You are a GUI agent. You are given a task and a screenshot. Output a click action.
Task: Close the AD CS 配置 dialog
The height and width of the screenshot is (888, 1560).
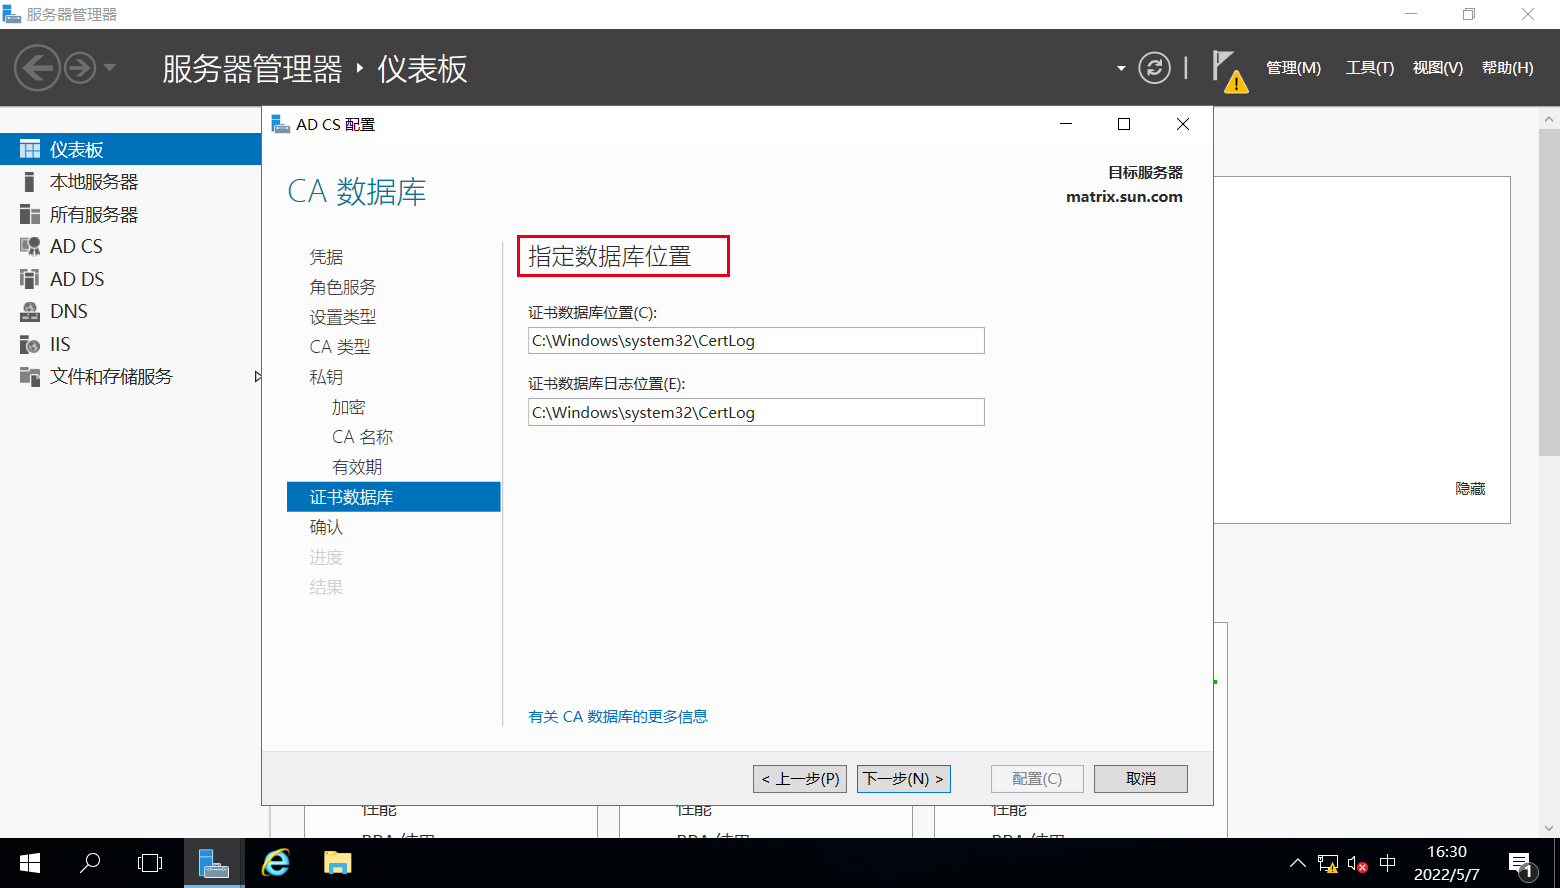tap(1183, 124)
